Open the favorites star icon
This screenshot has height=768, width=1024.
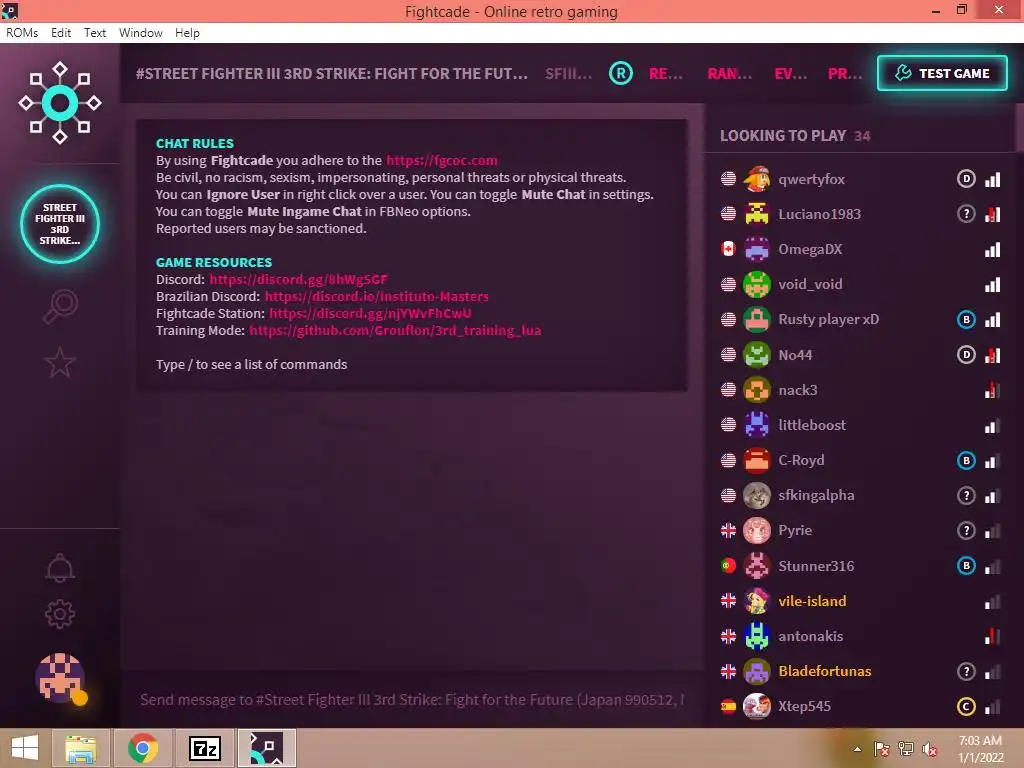click(59, 362)
